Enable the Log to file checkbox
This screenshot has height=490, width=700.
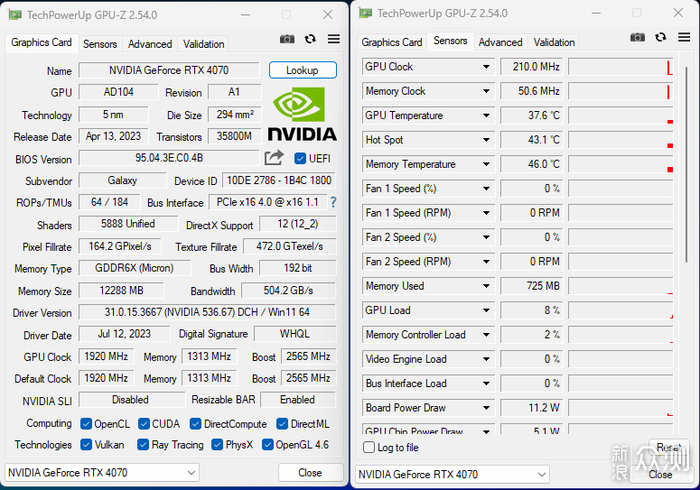coord(369,447)
